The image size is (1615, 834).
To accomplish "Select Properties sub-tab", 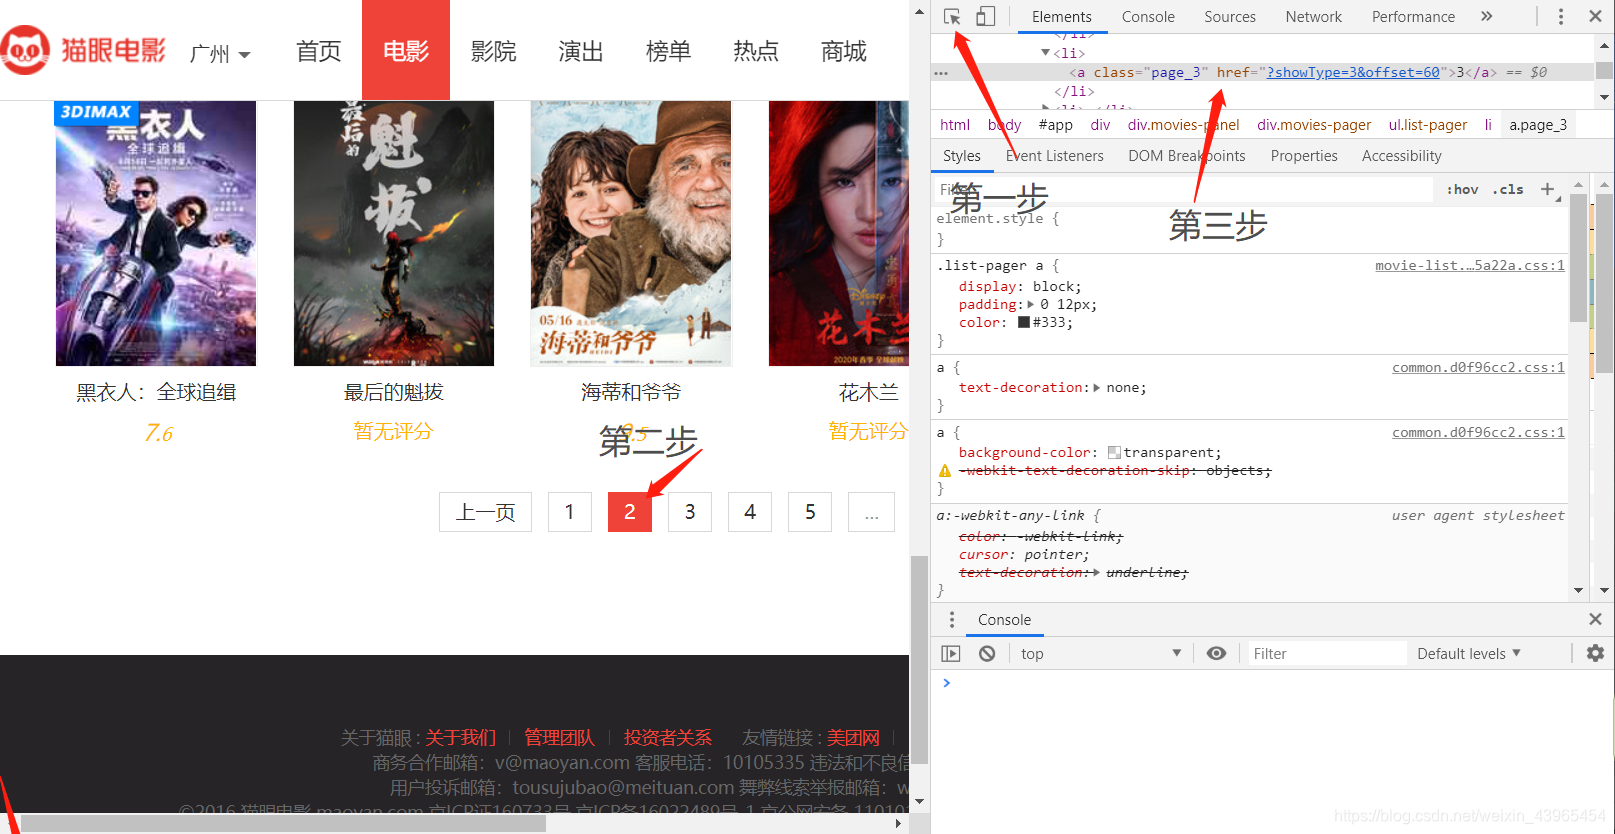I will 1304,155.
